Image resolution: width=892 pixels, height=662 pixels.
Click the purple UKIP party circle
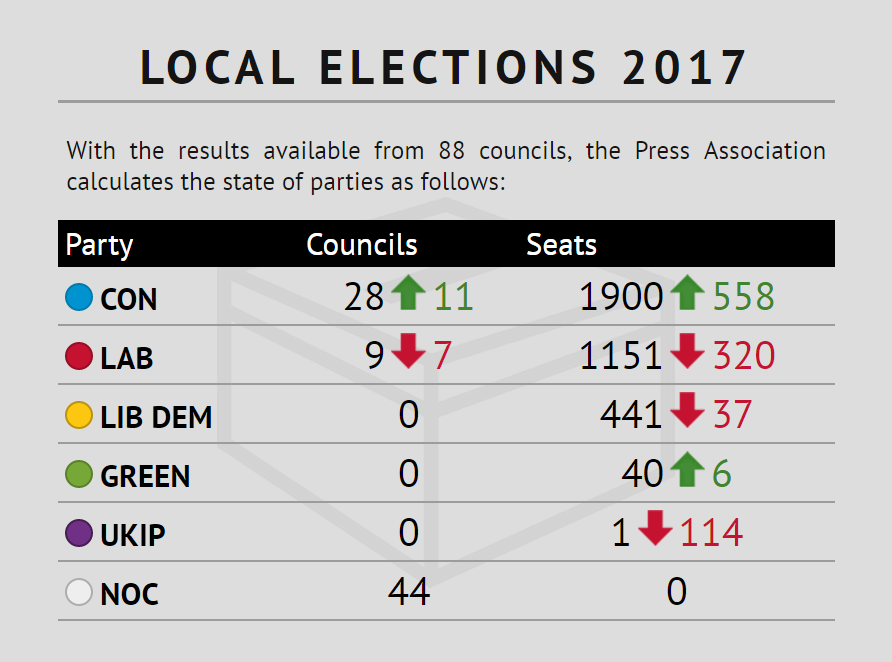point(79,533)
